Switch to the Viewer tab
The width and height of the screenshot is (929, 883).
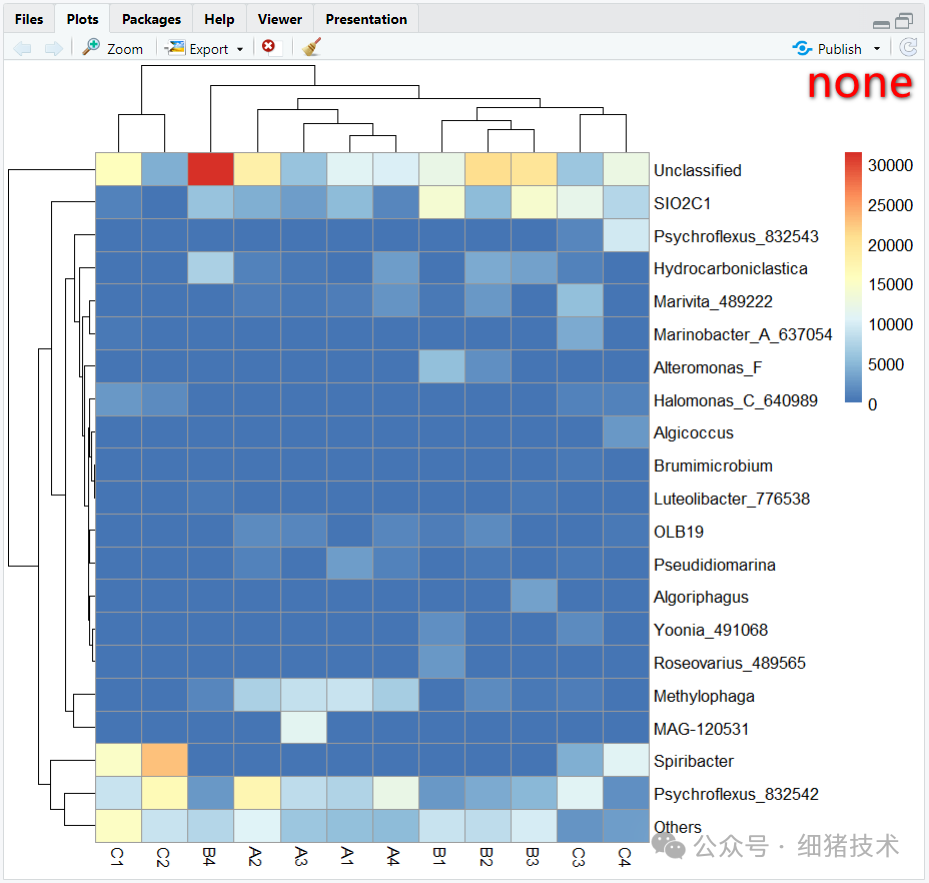[x=279, y=18]
